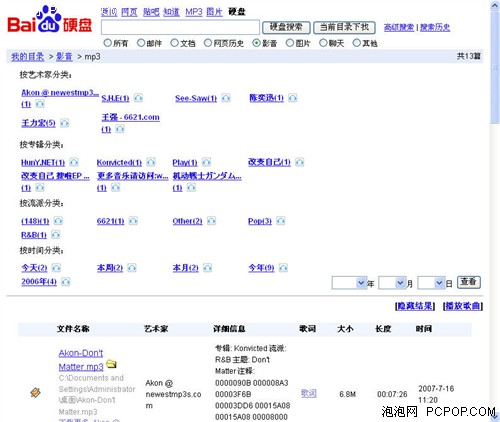The height and width of the screenshot is (422, 500).
Task: Play headphone icon next to See-Saw(1)
Action: click(x=226, y=98)
